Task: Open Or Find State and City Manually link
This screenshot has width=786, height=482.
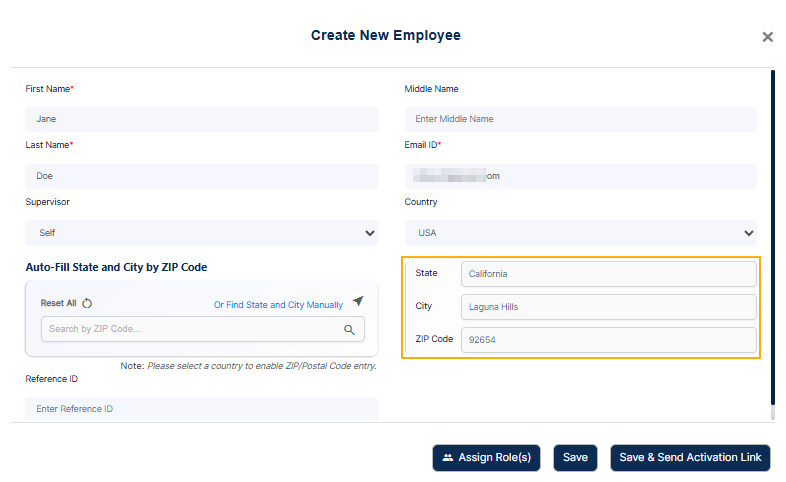Action: 278,305
